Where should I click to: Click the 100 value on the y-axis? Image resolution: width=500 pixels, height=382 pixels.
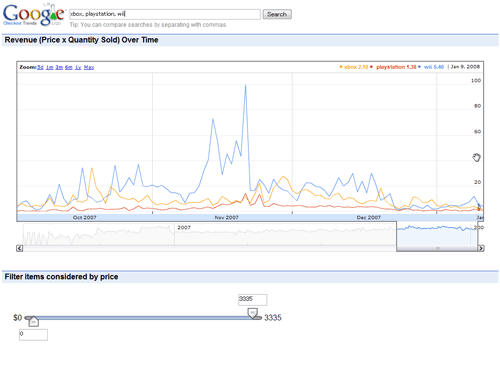pos(476,80)
